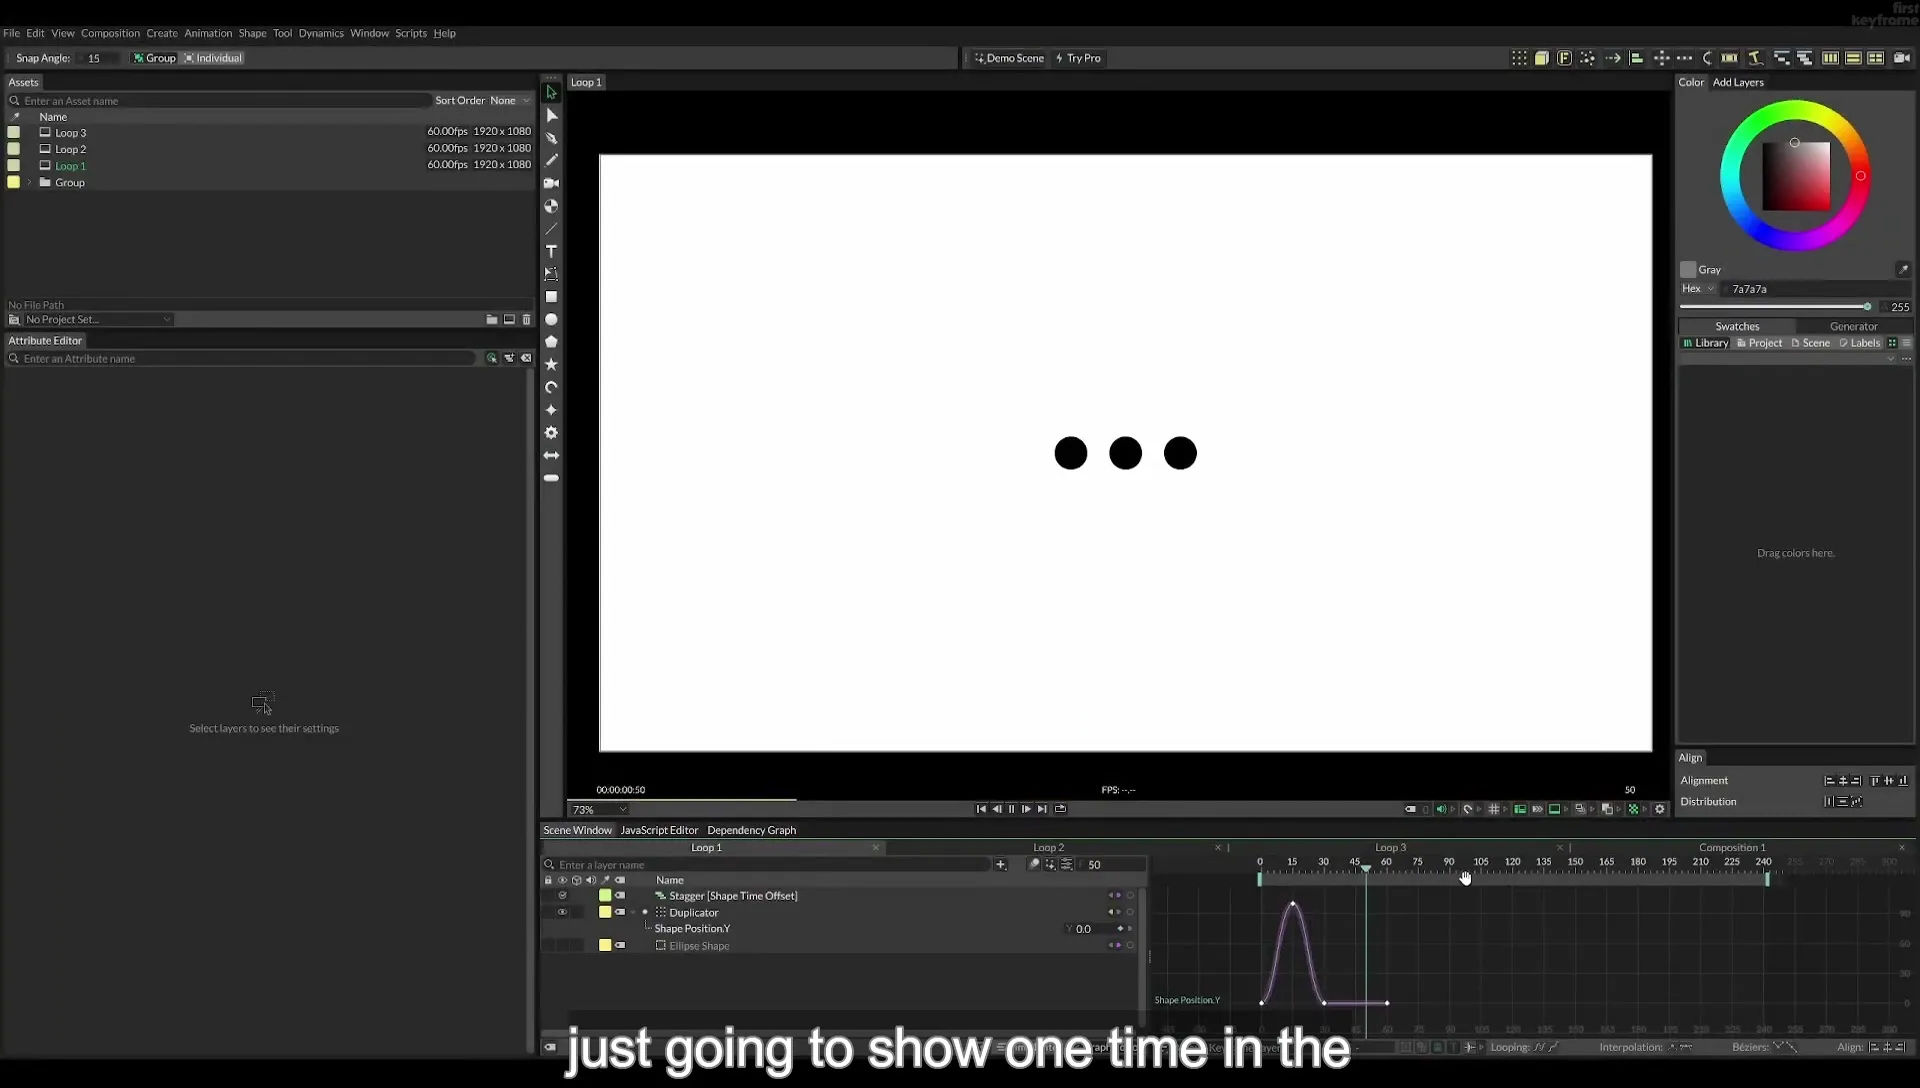Screen dimensions: 1920x1088
Task: Open the Hex color mode dropdown
Action: pos(1697,289)
